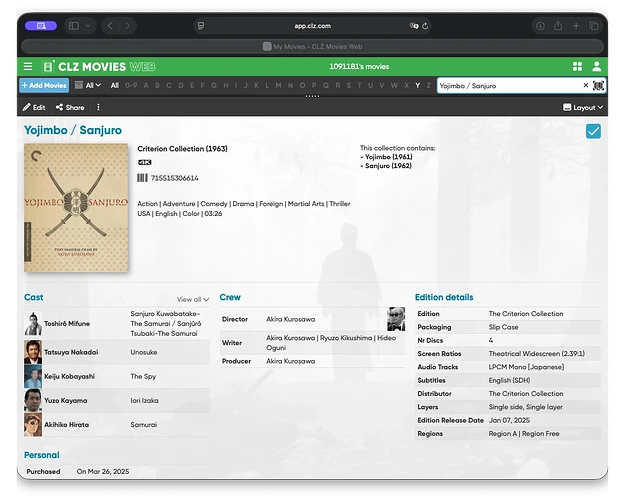Image resolution: width=625 pixels, height=500 pixels.
Task: Click the purple screen-sharing pill indicator
Action: coord(41,26)
